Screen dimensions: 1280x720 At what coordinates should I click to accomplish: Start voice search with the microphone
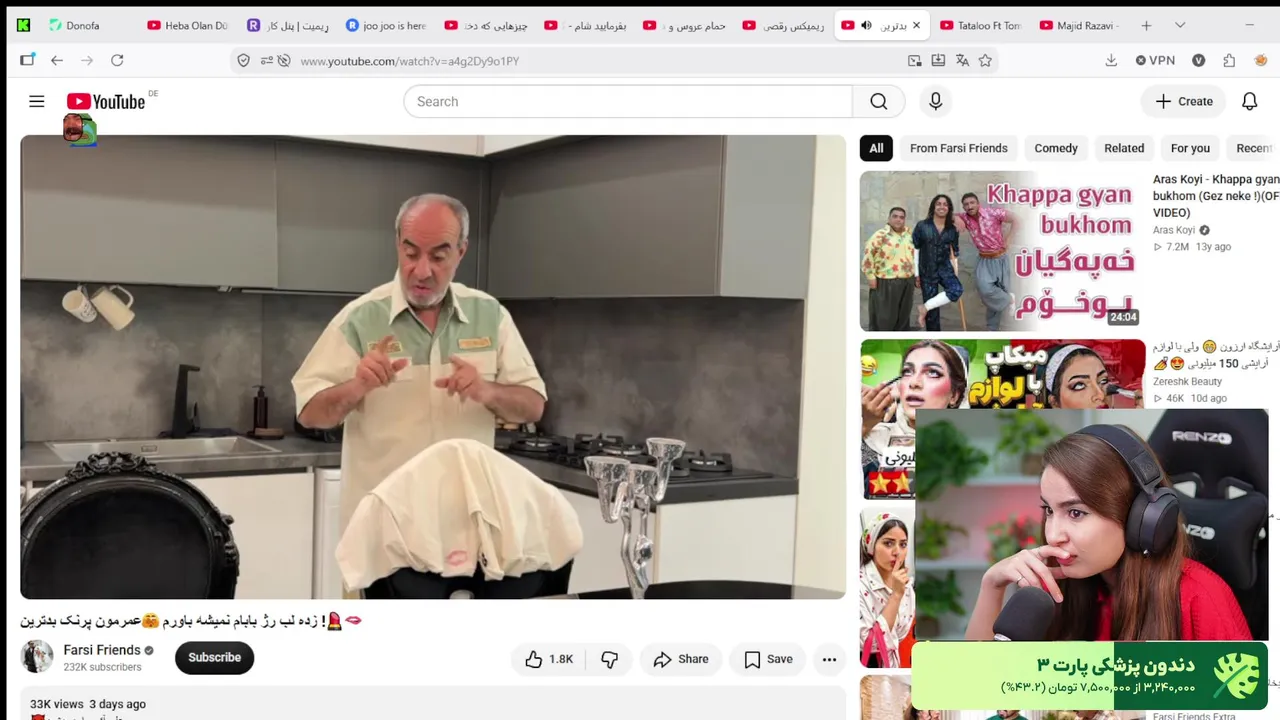tap(936, 101)
